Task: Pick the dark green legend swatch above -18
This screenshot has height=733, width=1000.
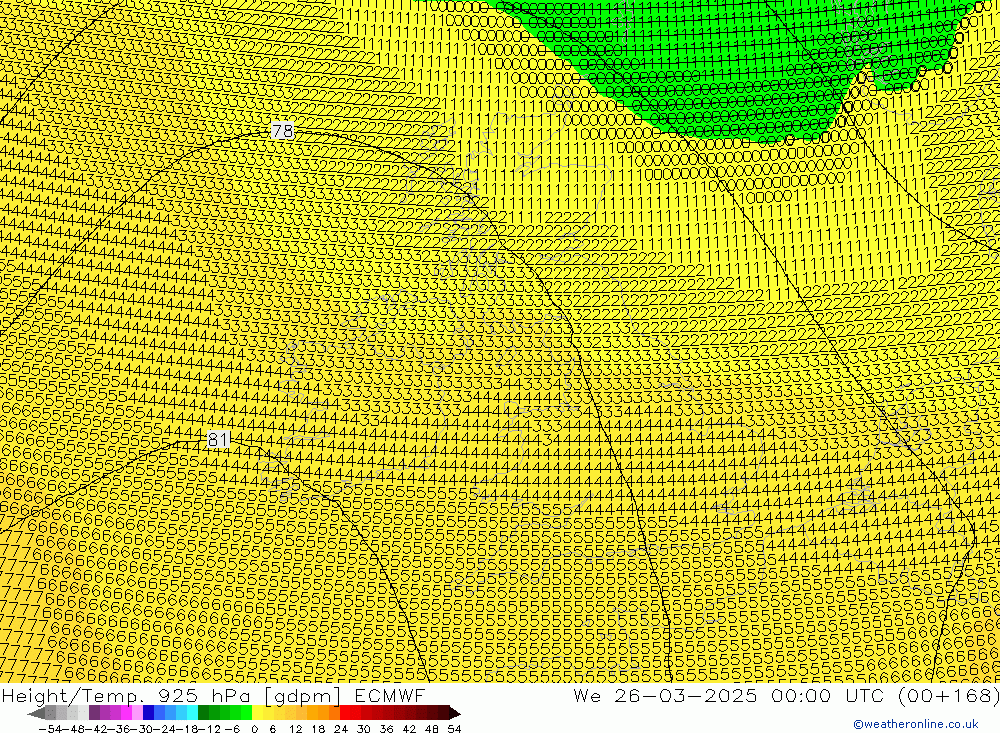Action: pos(203,714)
